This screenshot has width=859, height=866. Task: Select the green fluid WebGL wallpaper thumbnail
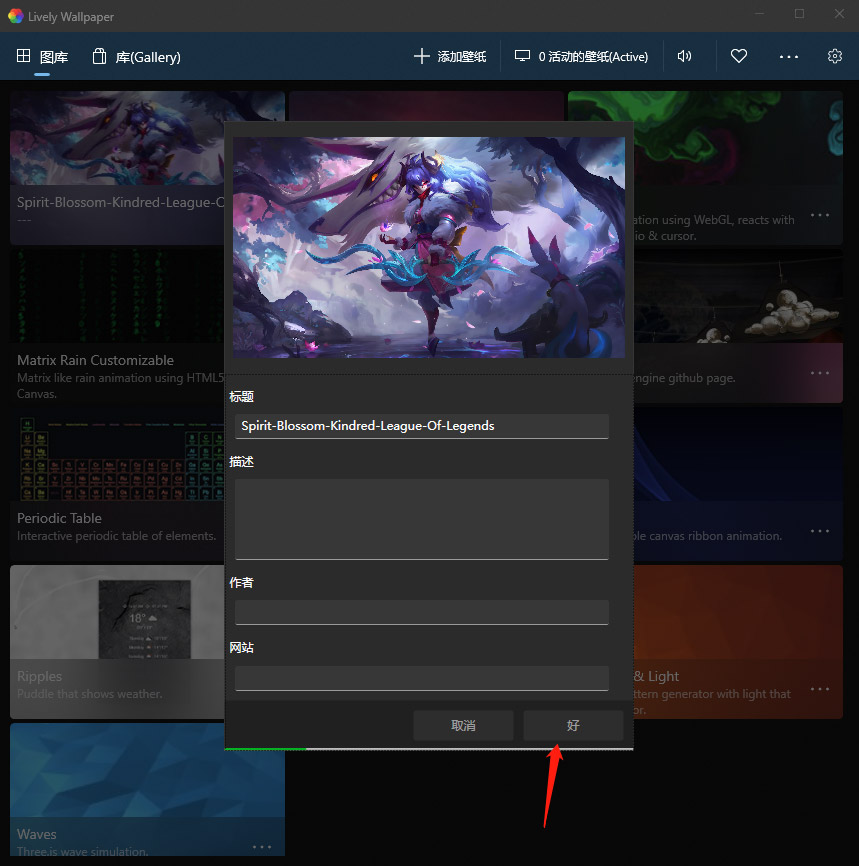pyautogui.click(x=738, y=138)
